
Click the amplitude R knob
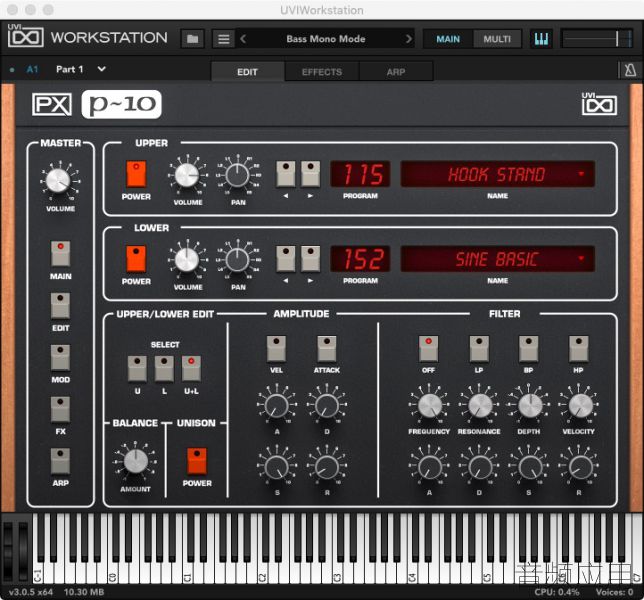[327, 467]
